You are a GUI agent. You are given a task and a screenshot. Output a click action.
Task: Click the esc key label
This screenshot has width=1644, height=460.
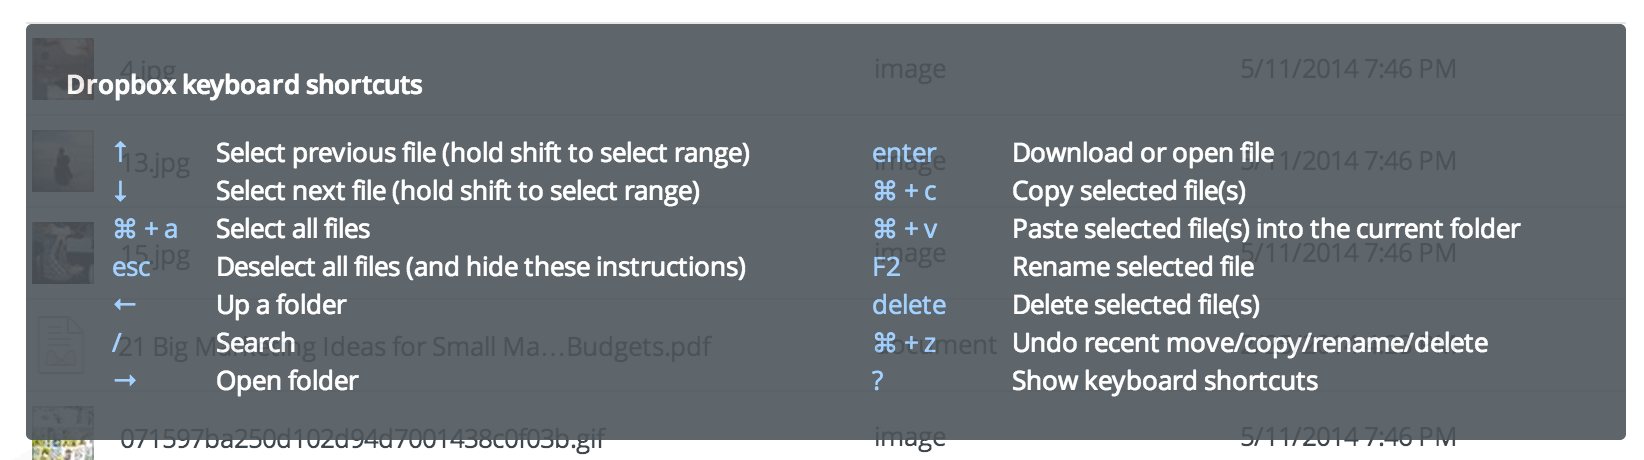point(131,267)
